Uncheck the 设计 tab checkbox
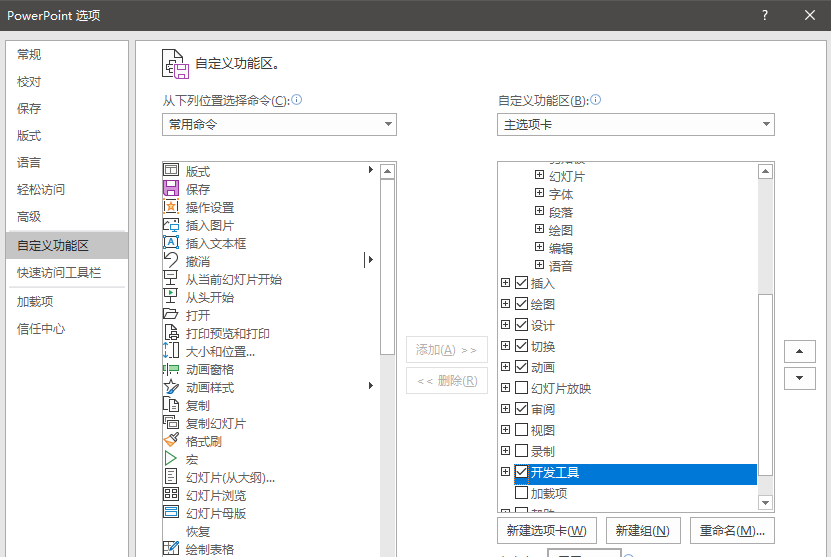This screenshot has width=831, height=557. click(521, 325)
